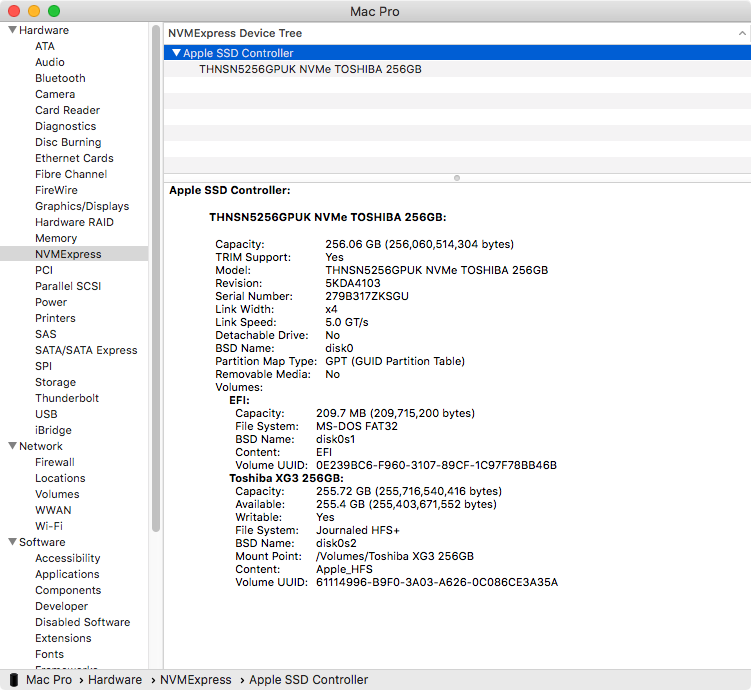Click the link speed value 5.0 GT/s
This screenshot has width=751, height=690.
pos(347,322)
